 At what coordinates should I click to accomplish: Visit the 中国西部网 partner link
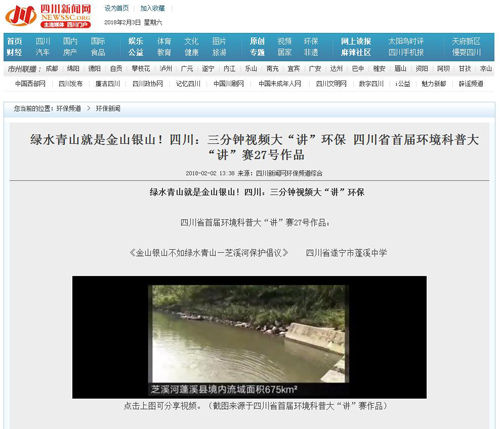tap(30, 84)
